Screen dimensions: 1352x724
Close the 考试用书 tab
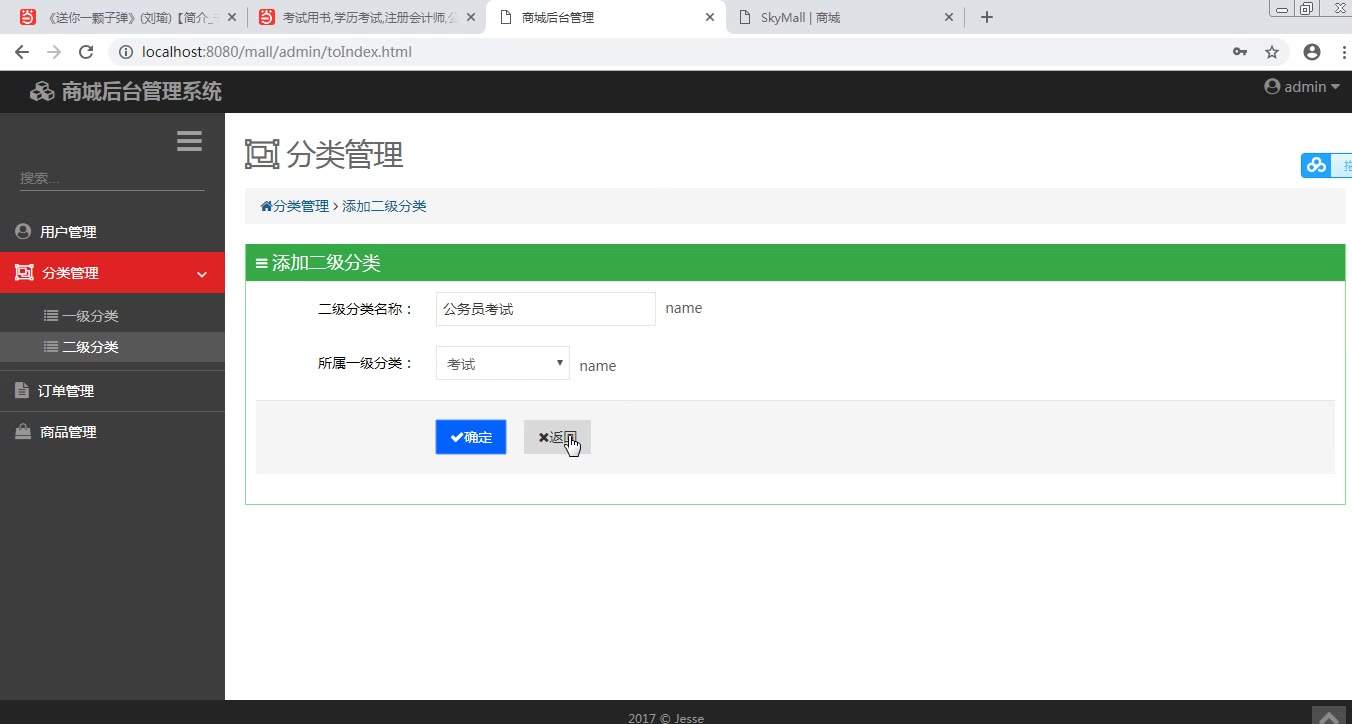click(471, 17)
